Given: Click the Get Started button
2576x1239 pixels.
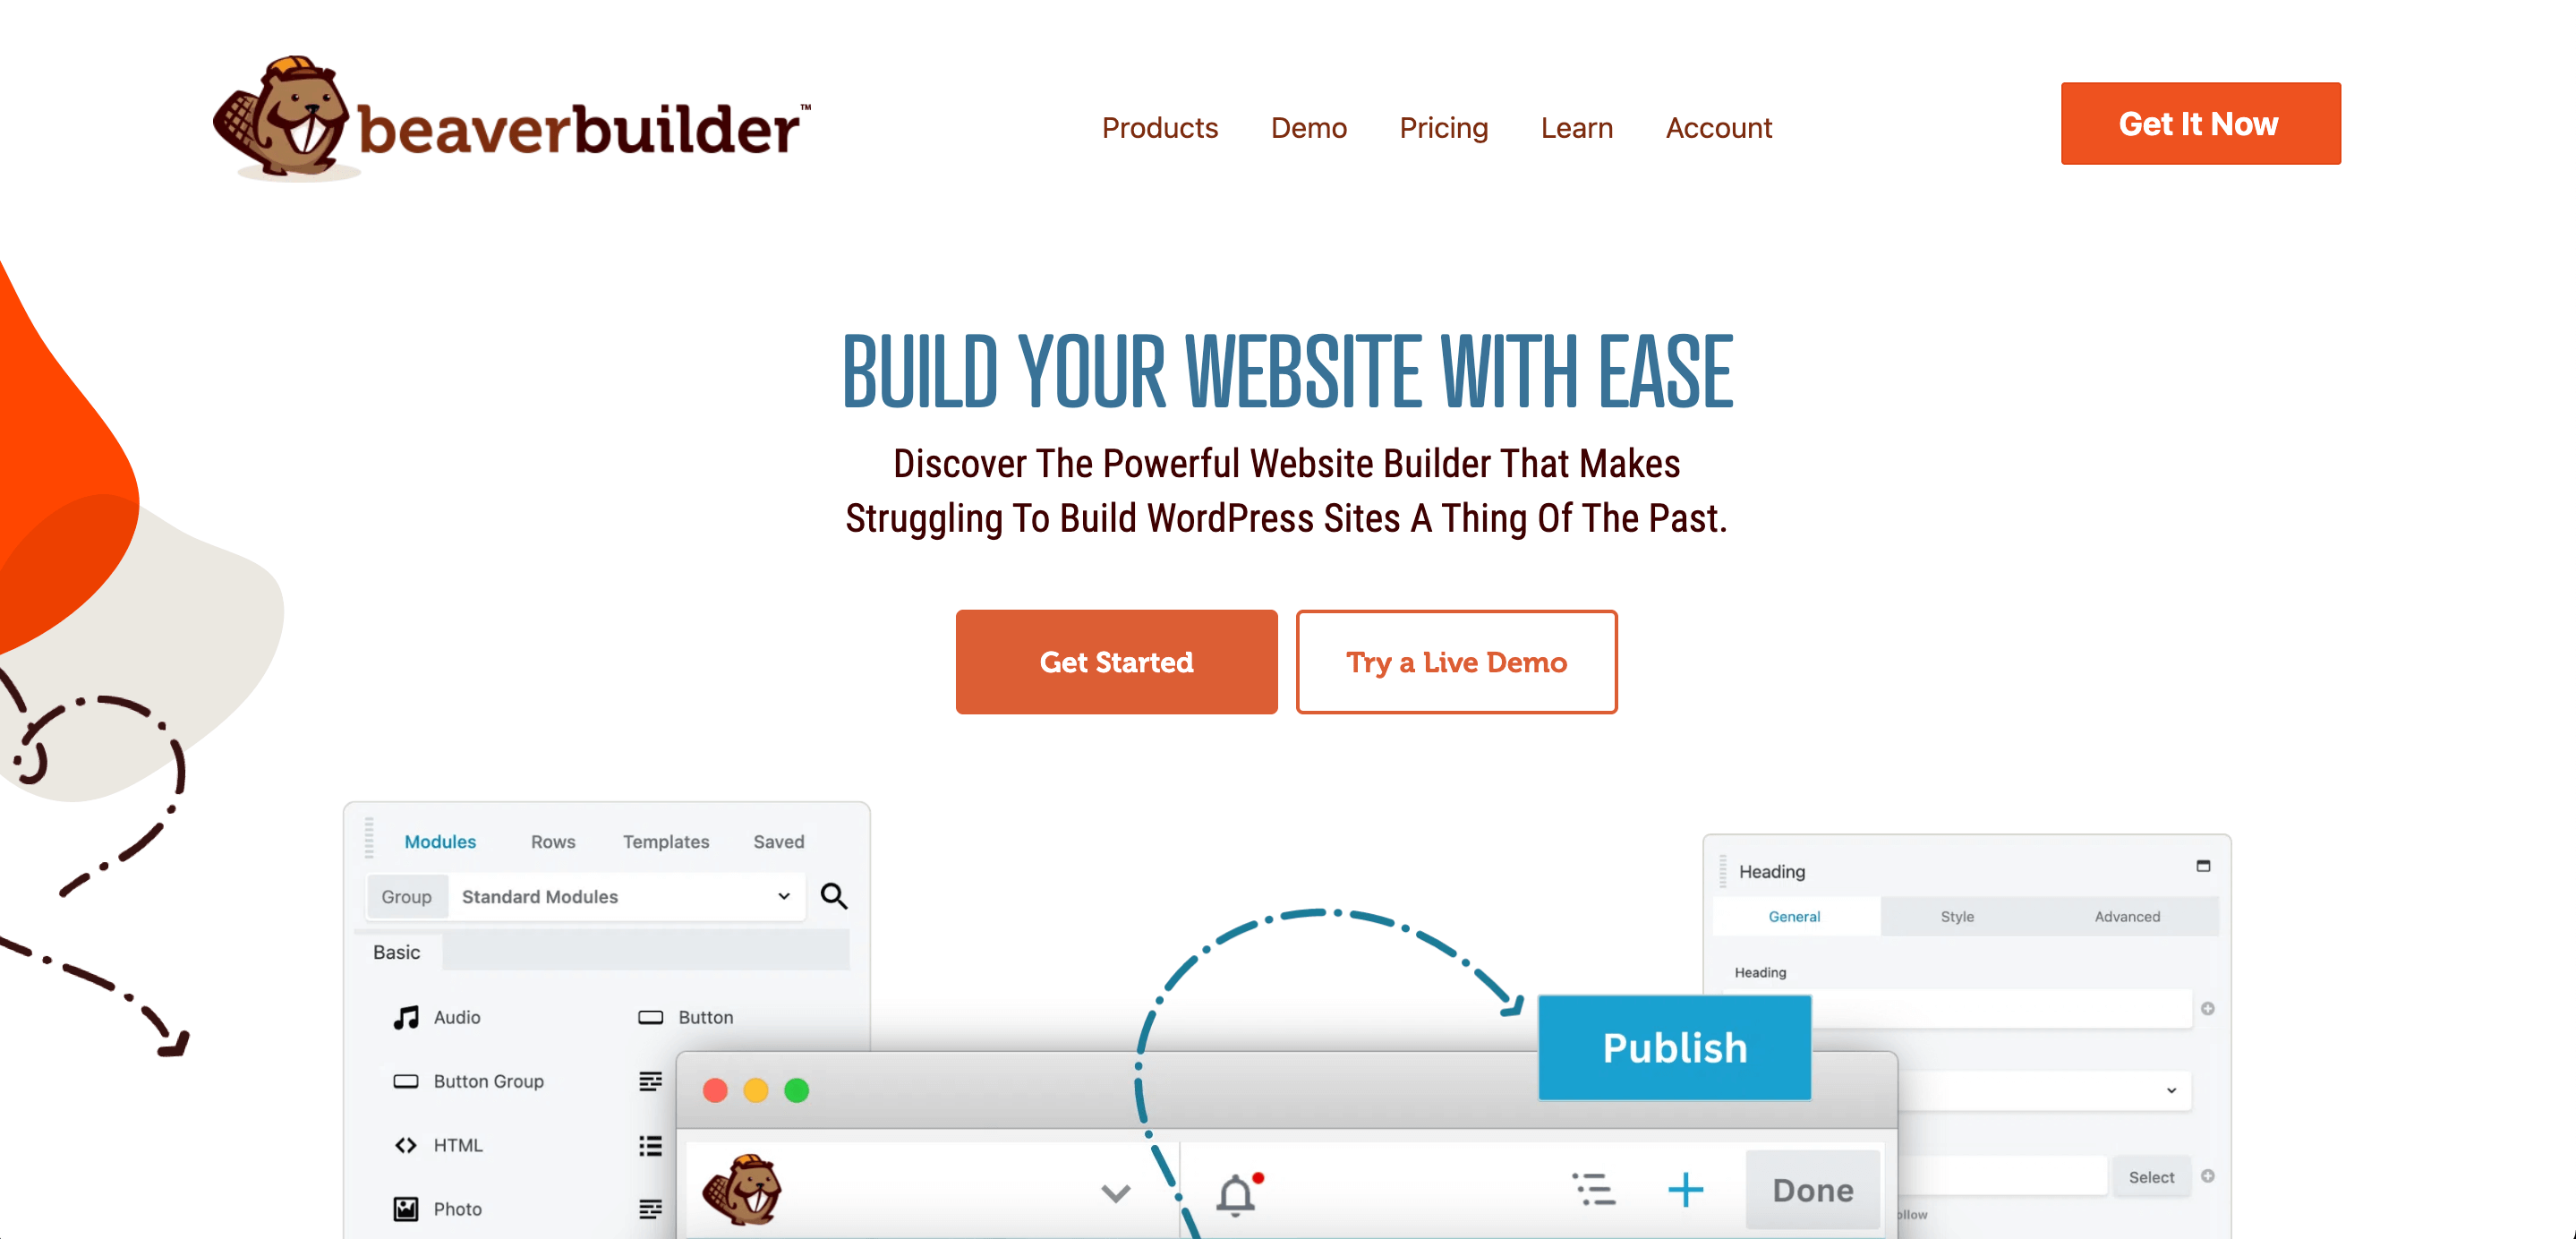Looking at the screenshot, I should (x=1117, y=661).
